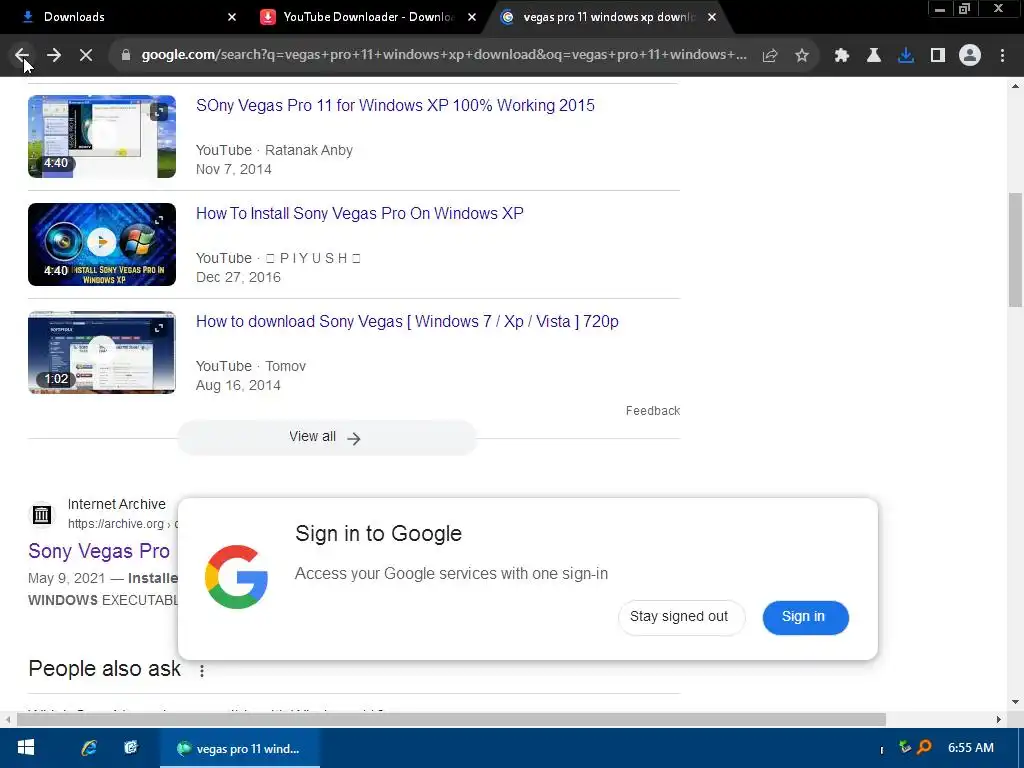1024x768 pixels.
Task: Open the Extensions puzzle-piece menu
Action: coord(842,56)
